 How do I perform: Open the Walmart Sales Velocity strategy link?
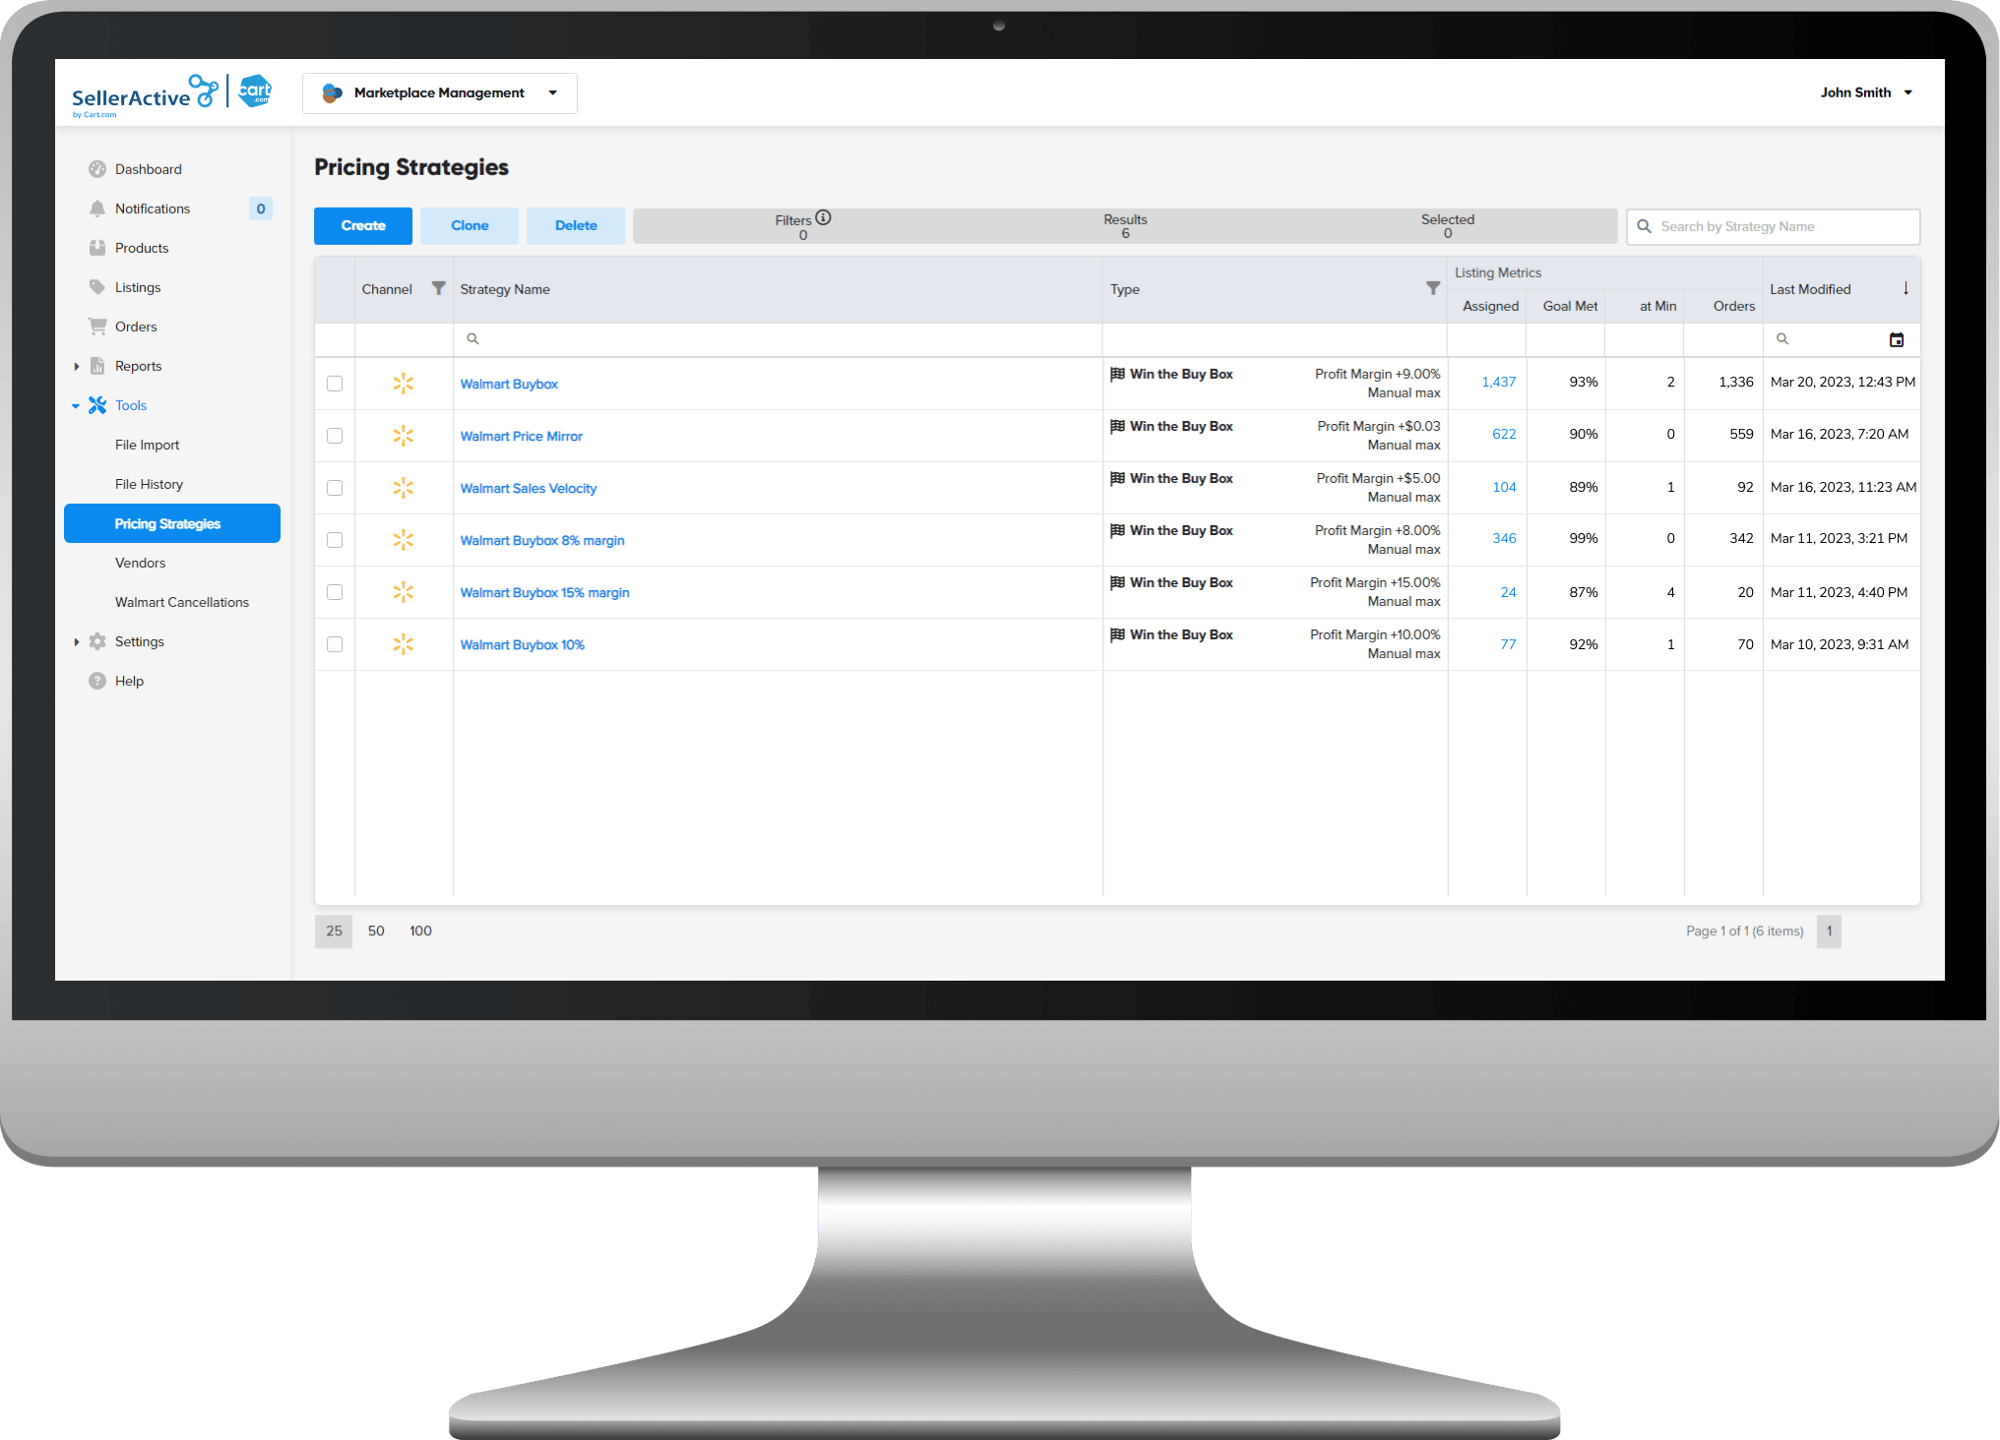pos(528,488)
